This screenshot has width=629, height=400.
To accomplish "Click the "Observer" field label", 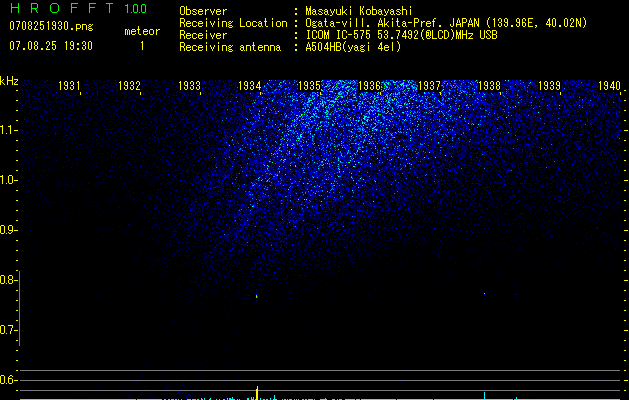I will (x=203, y=11).
